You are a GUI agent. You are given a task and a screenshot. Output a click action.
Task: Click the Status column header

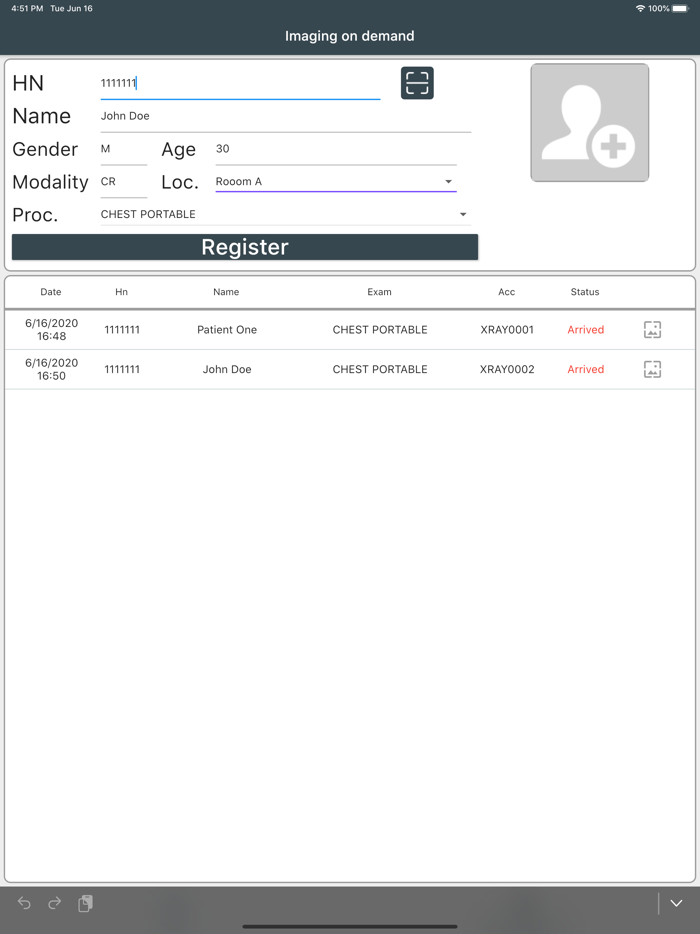pos(585,292)
